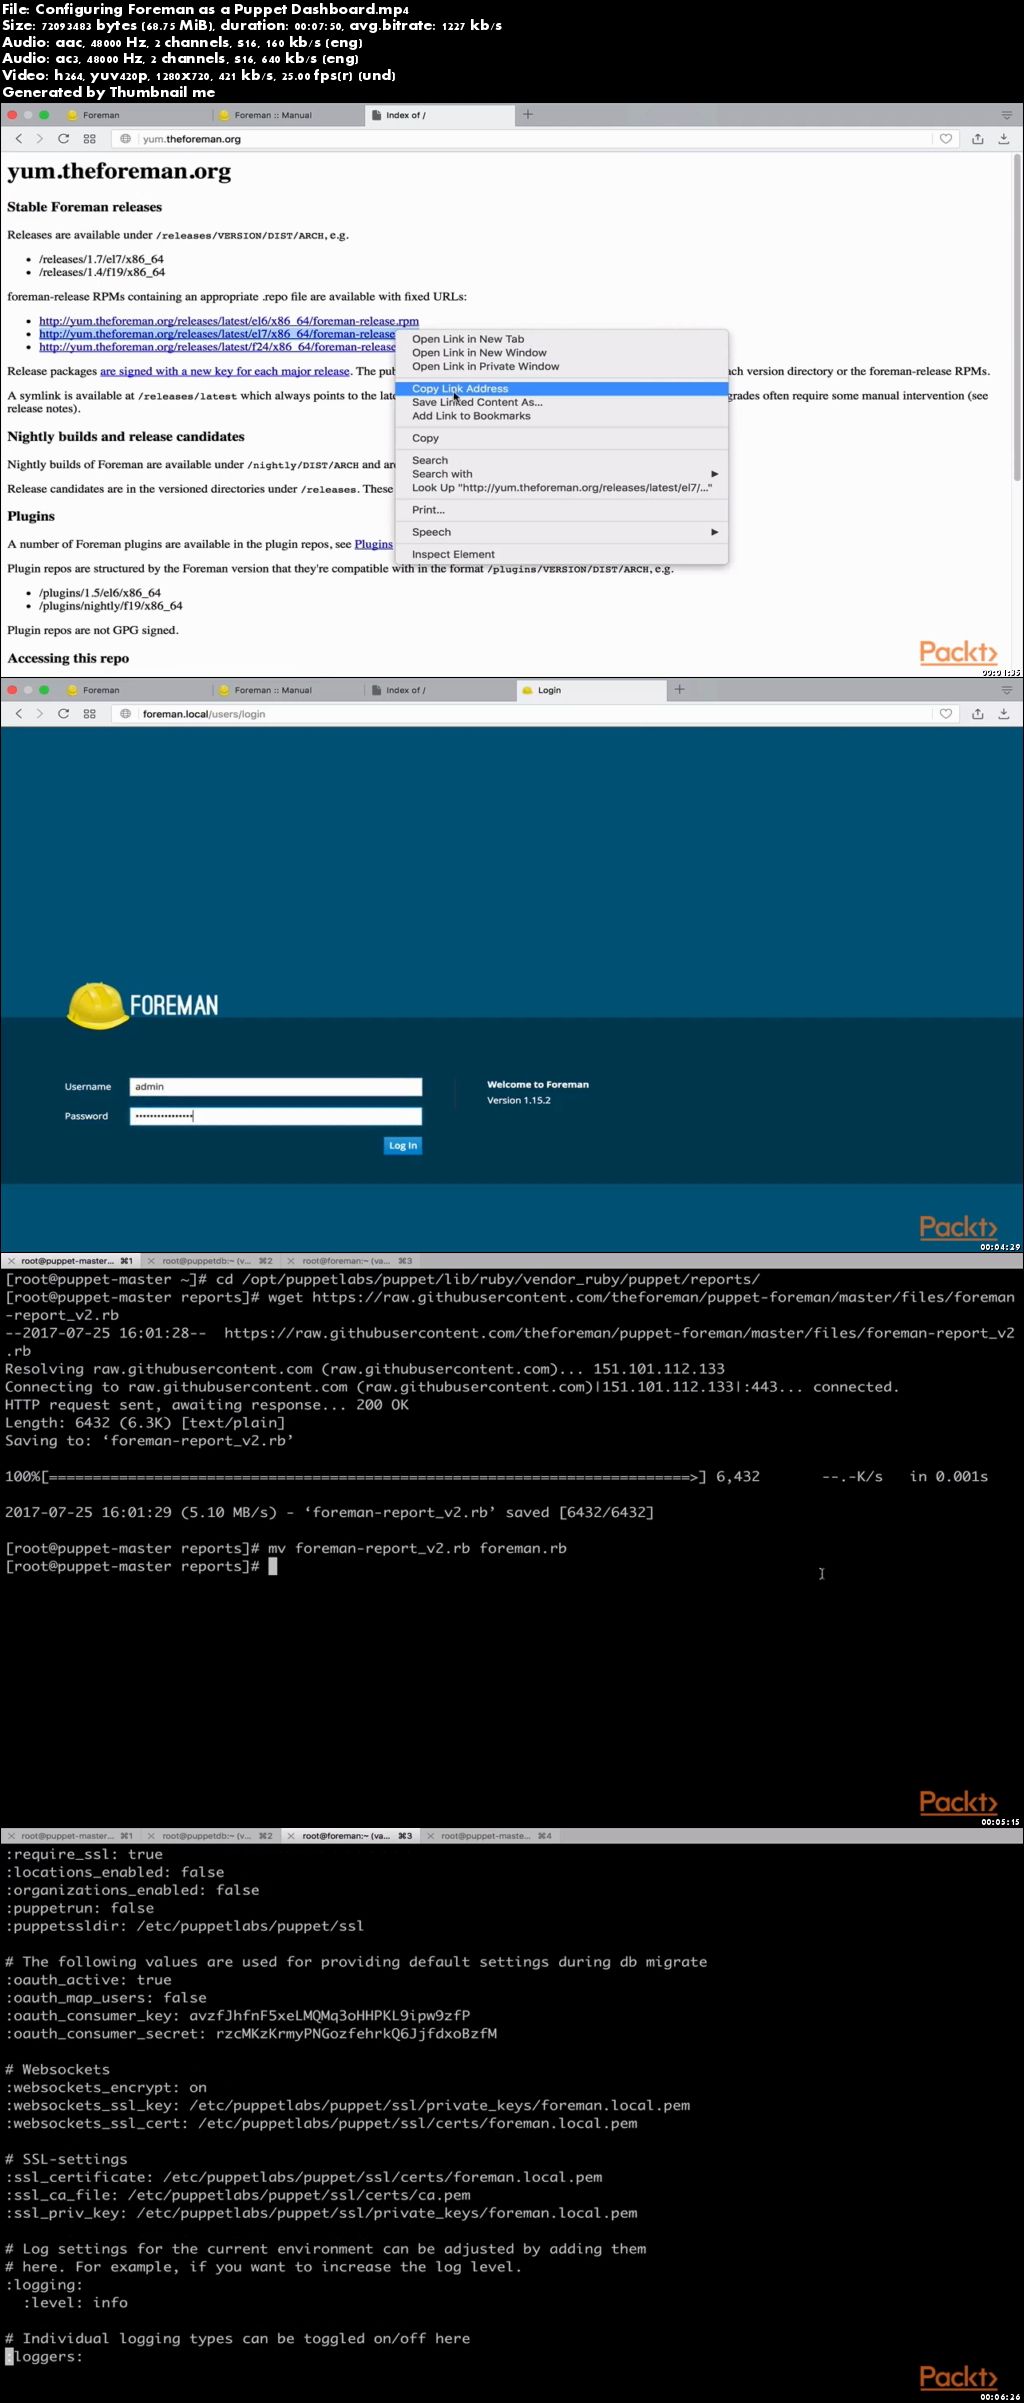Add a new tab after the Login tab
Image resolution: width=1024 pixels, height=2403 pixels.
coord(680,689)
